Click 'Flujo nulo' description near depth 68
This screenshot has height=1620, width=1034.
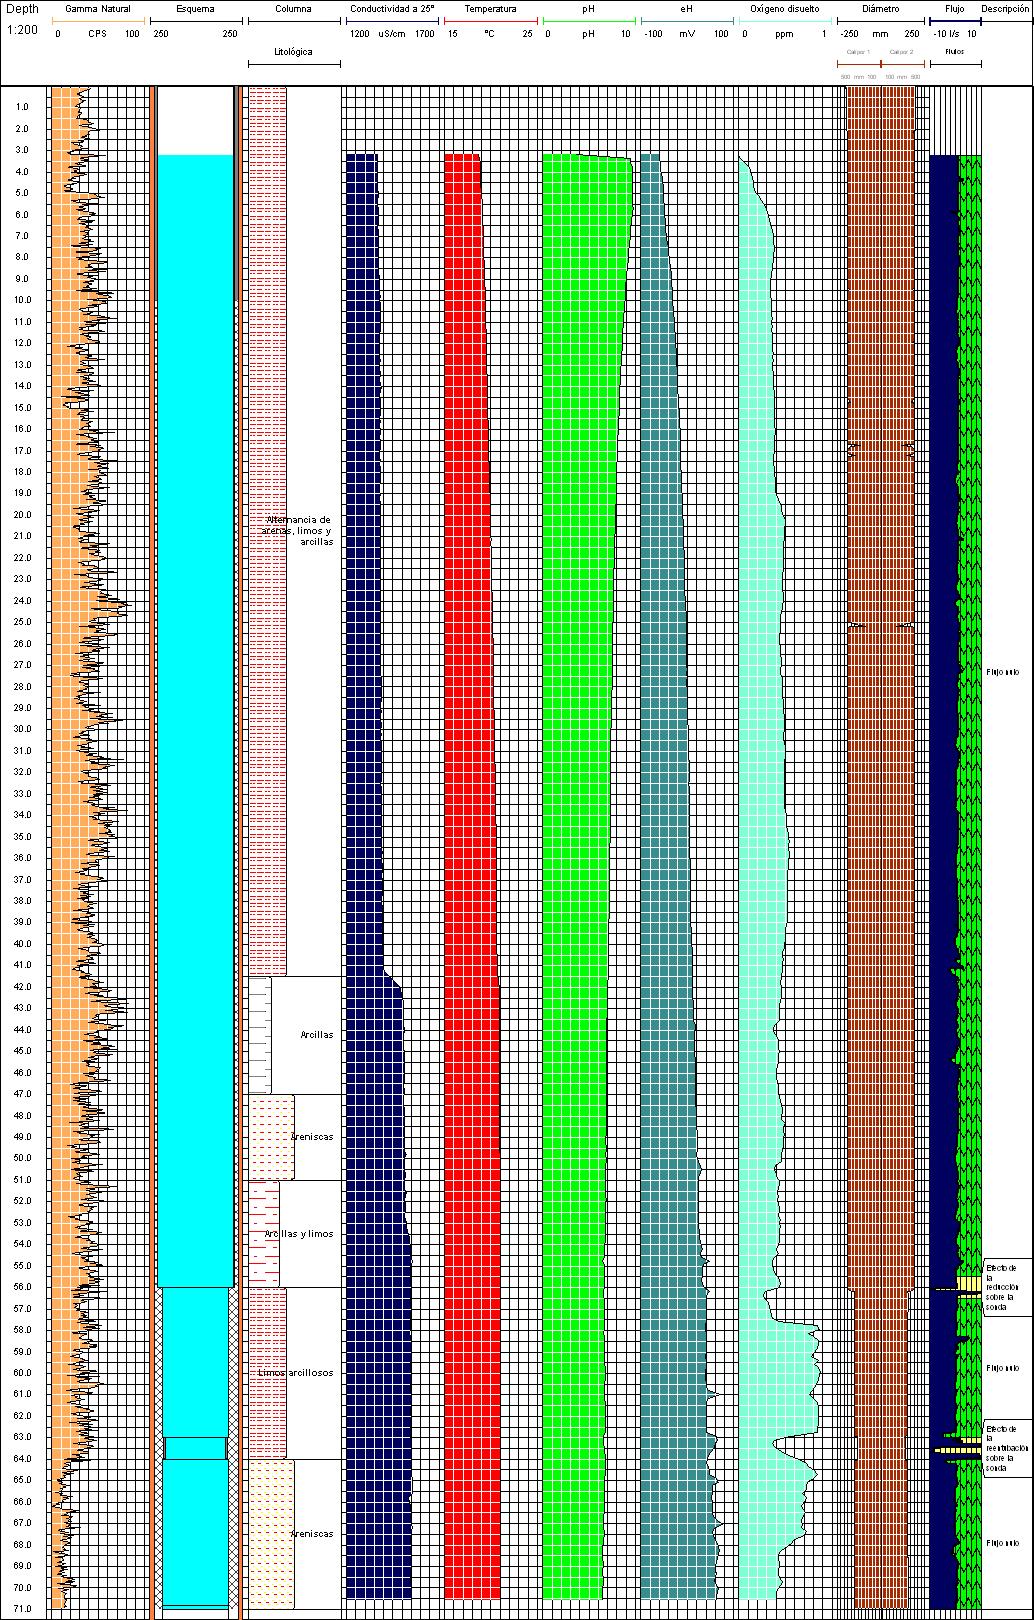[x=1002, y=1543]
